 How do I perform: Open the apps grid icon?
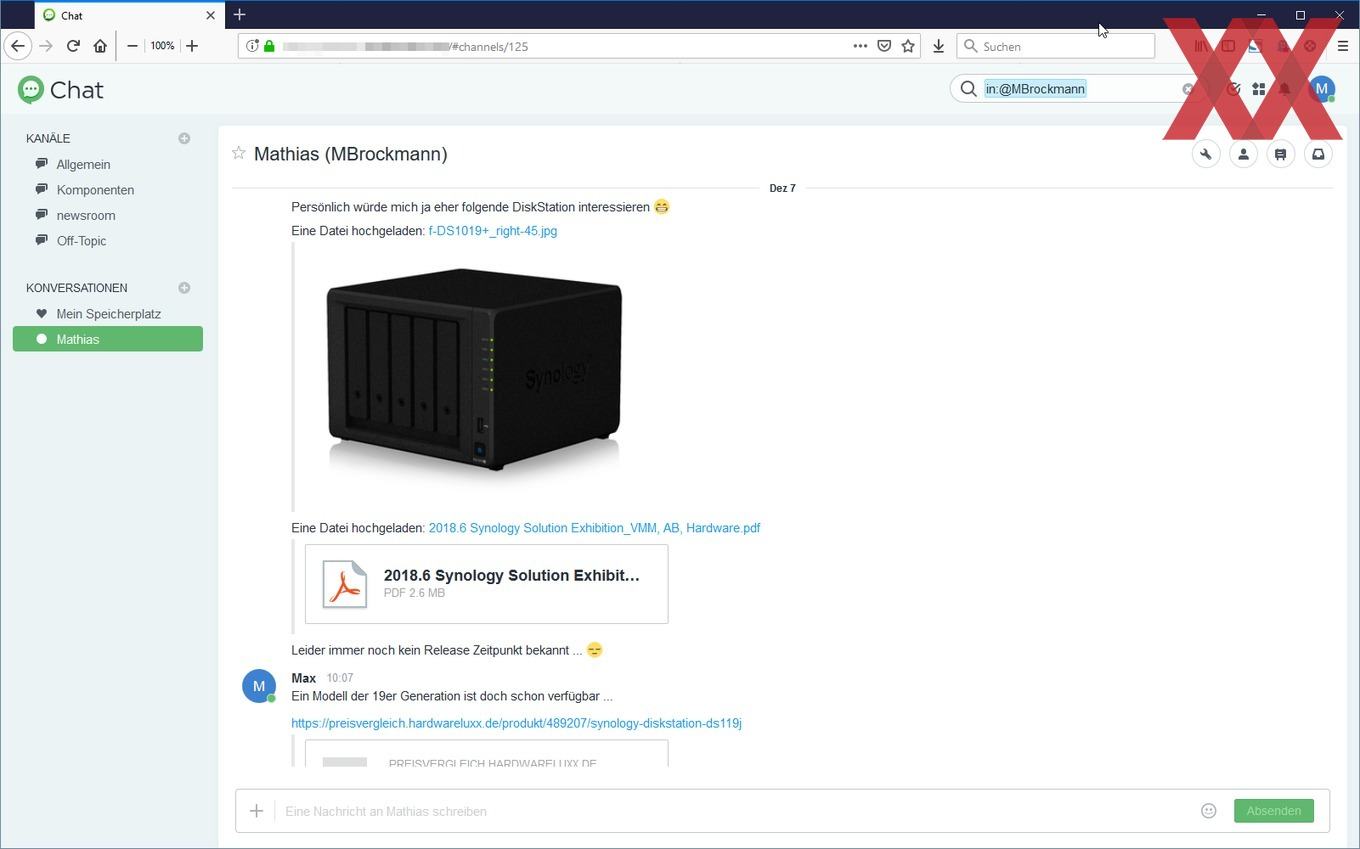click(x=1259, y=89)
